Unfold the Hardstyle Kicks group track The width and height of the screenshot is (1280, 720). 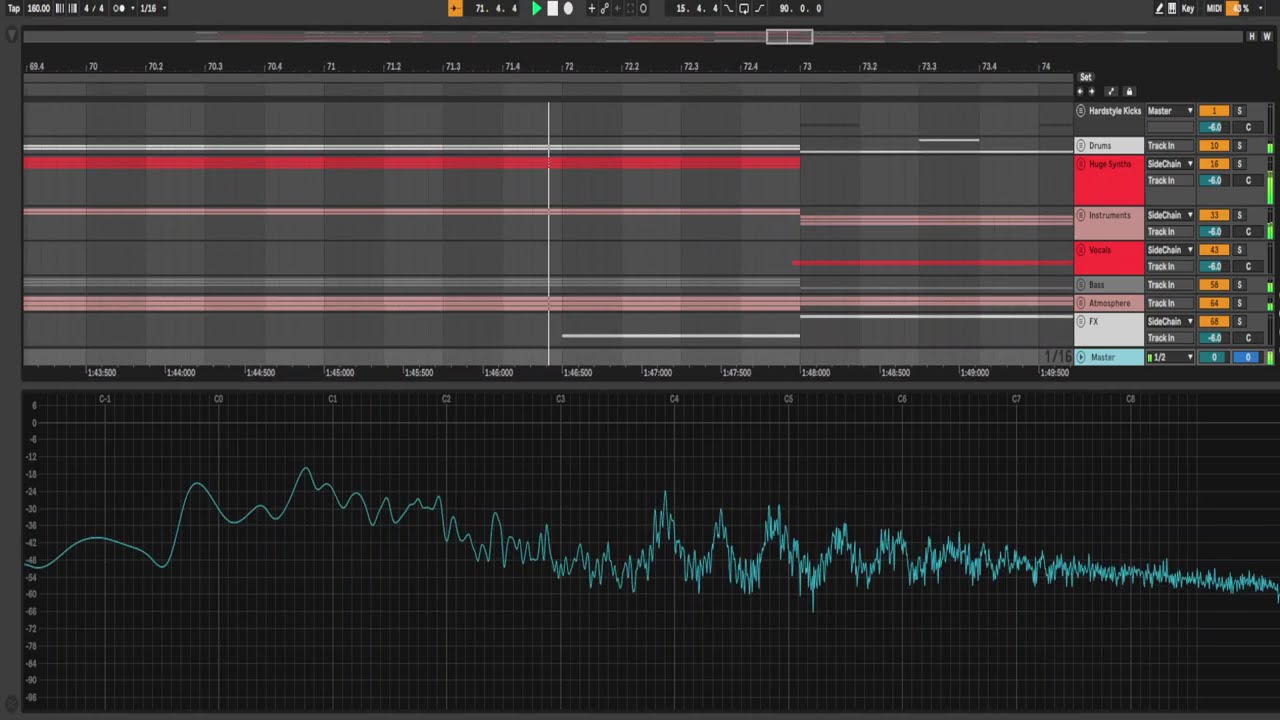(x=1081, y=111)
